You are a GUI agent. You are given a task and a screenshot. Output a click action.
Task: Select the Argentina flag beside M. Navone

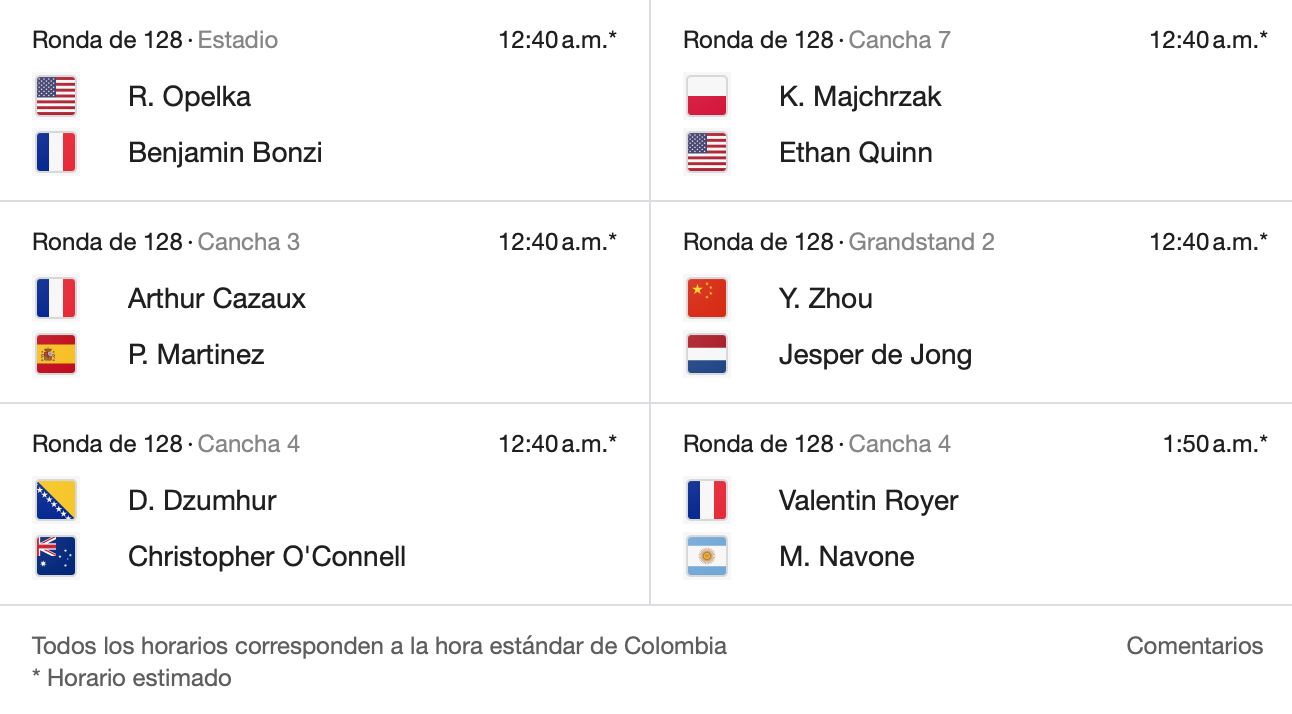click(707, 556)
